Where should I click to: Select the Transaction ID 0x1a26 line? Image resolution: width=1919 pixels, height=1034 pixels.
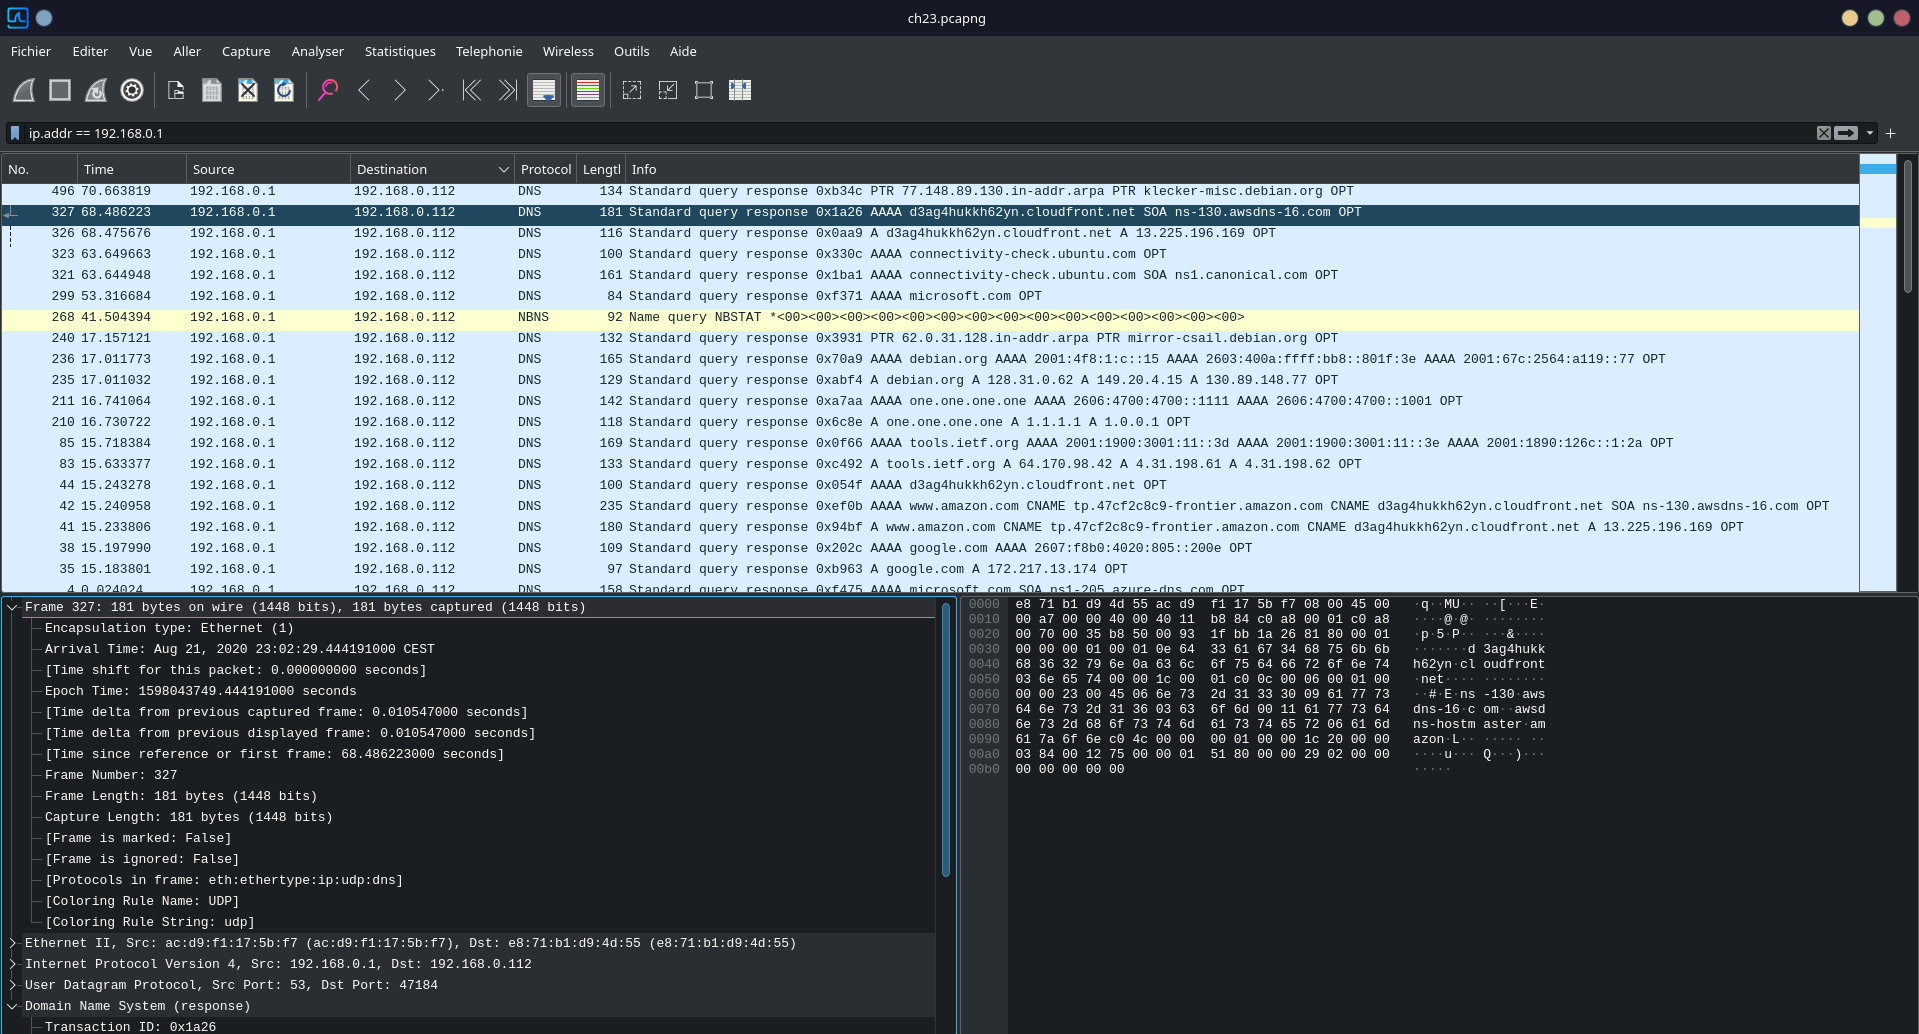coord(130,1026)
